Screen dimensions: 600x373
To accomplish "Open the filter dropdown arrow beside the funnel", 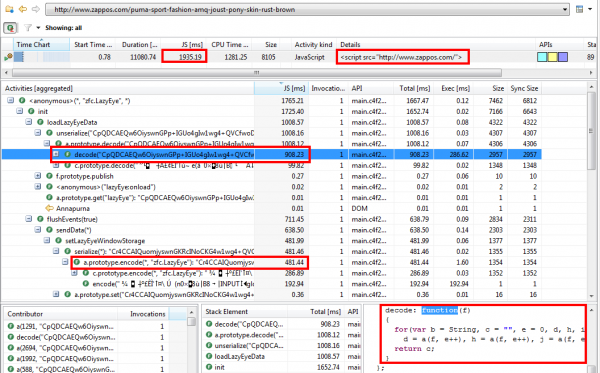I will 38,28.
